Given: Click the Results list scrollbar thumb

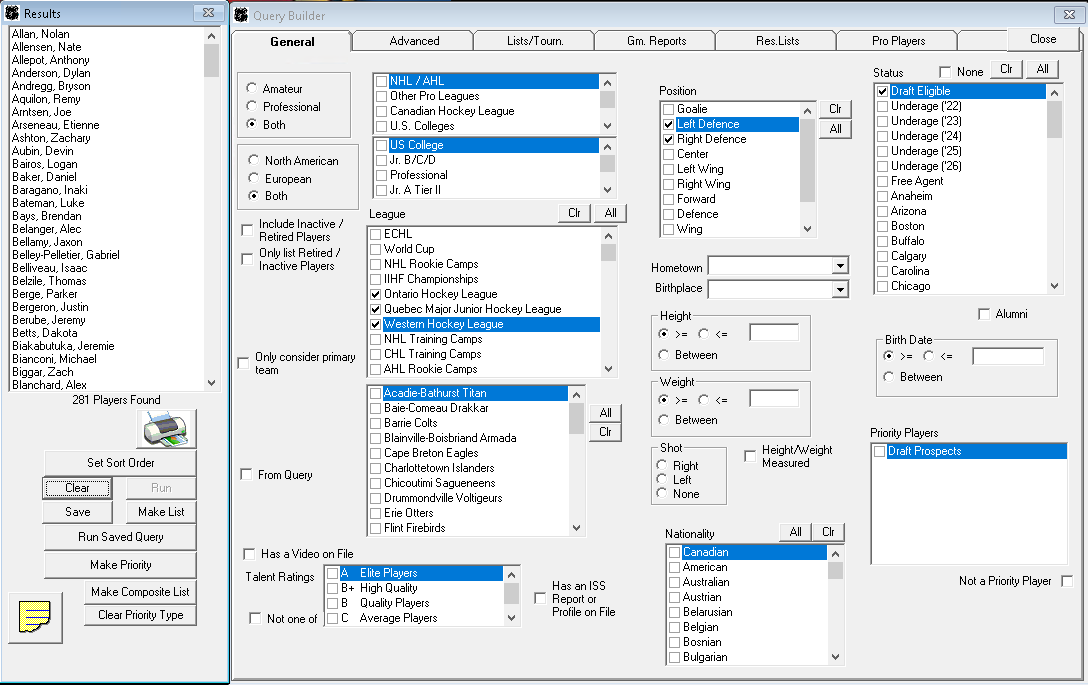Looking at the screenshot, I should pyautogui.click(x=212, y=60).
